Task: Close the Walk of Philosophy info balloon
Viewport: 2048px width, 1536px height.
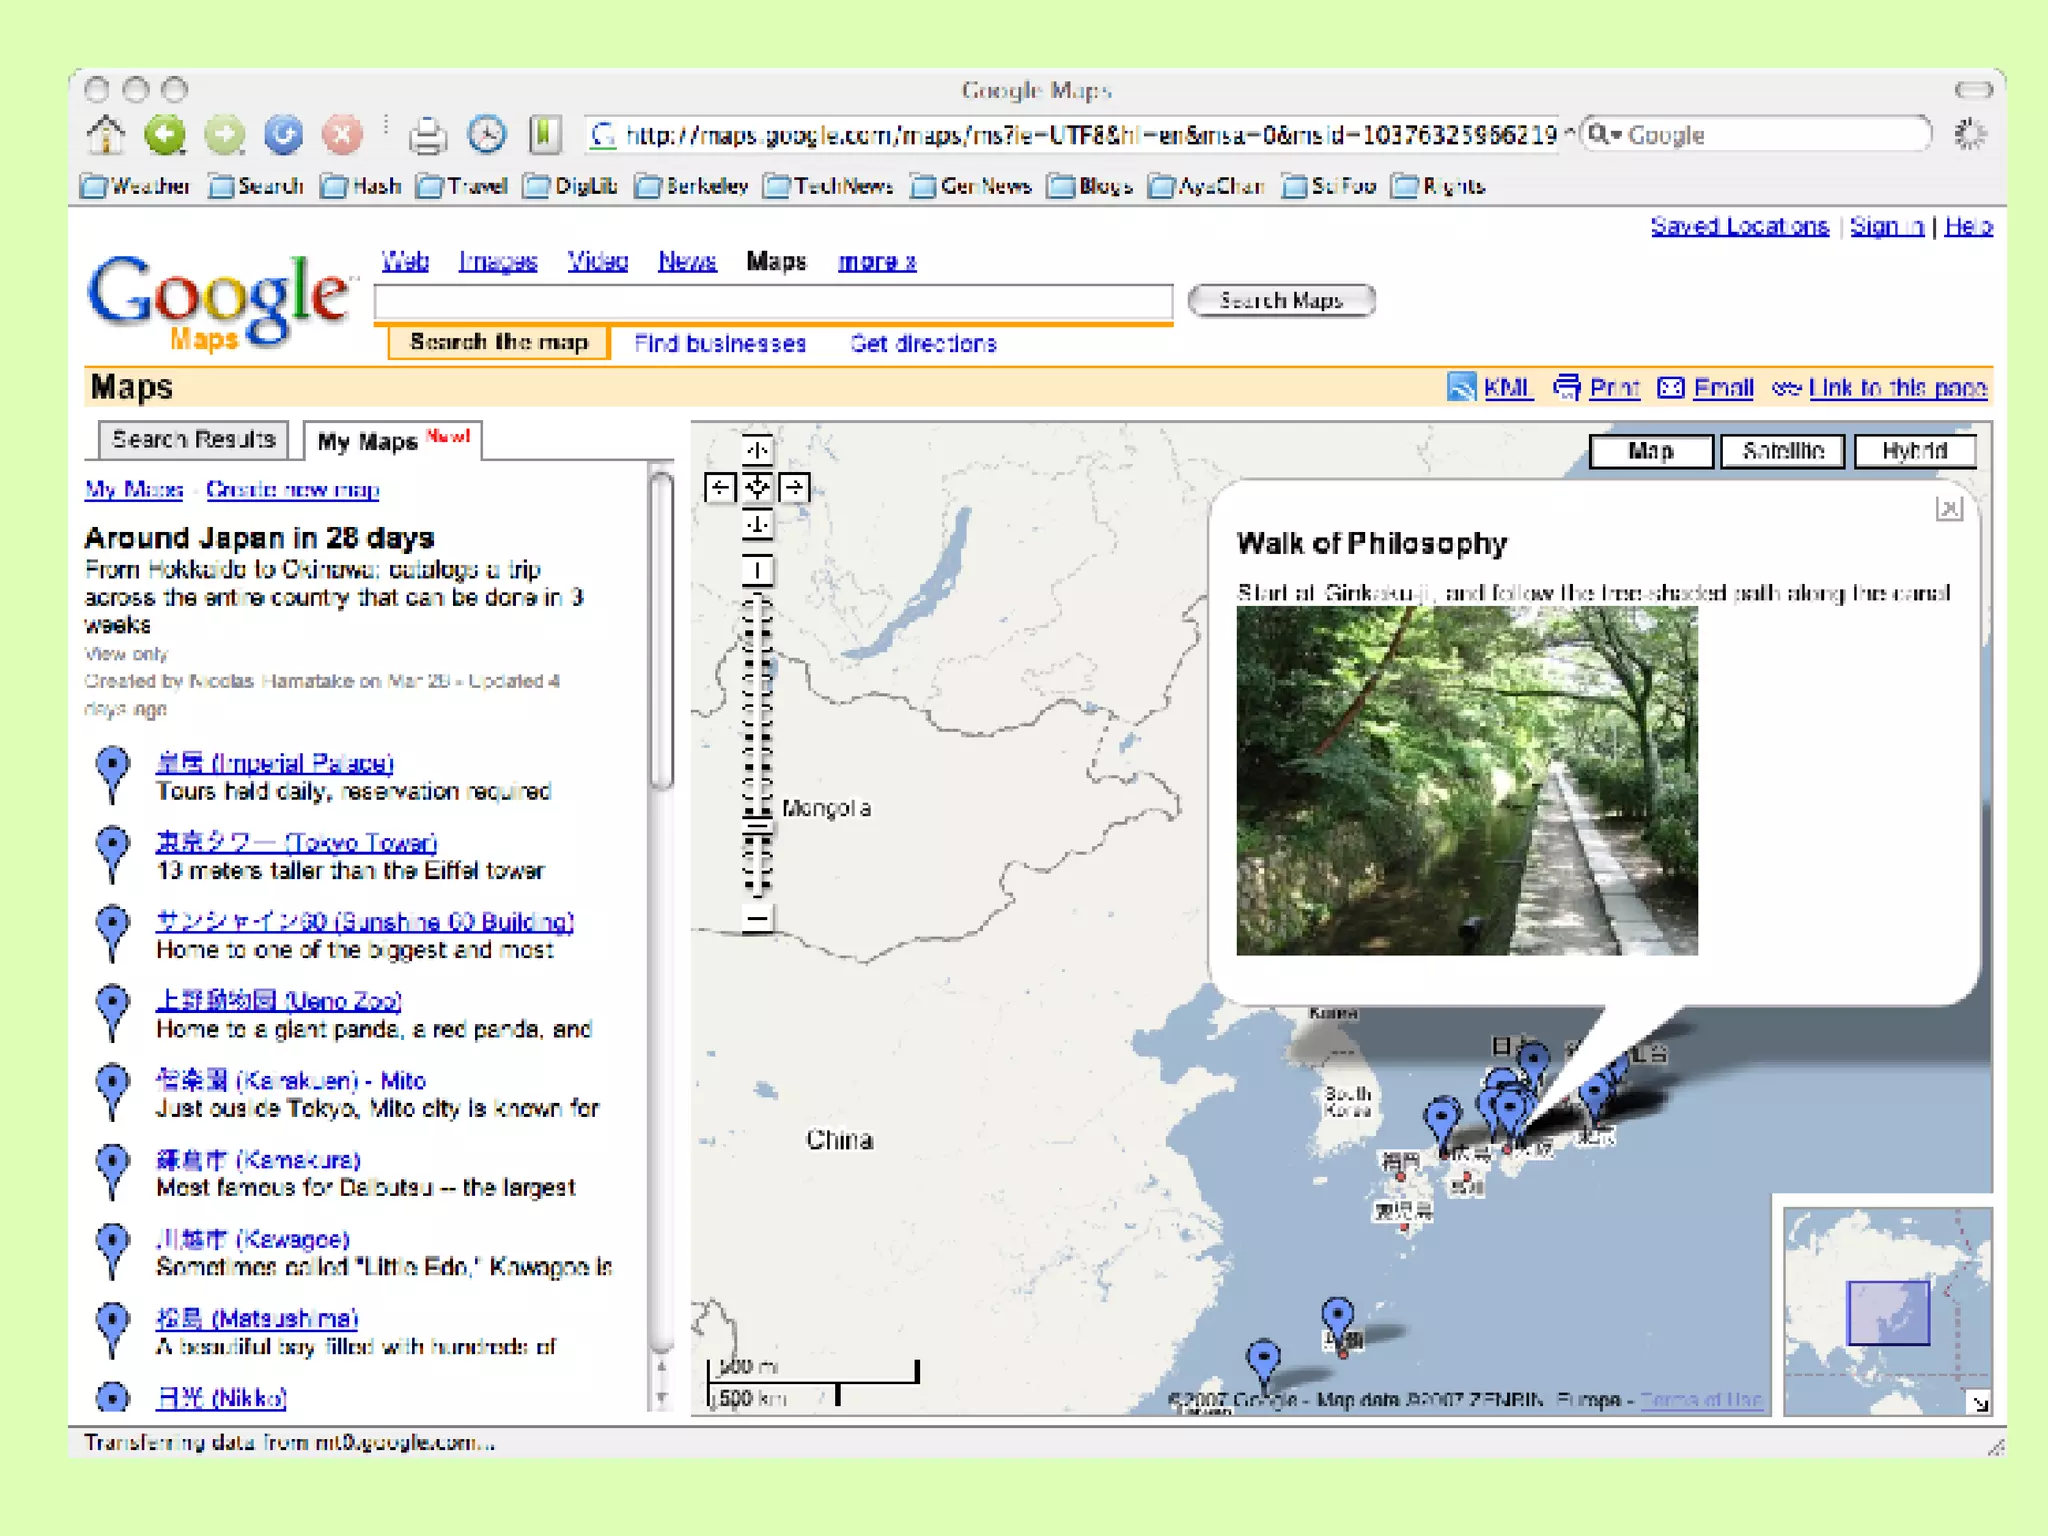Action: point(1948,509)
